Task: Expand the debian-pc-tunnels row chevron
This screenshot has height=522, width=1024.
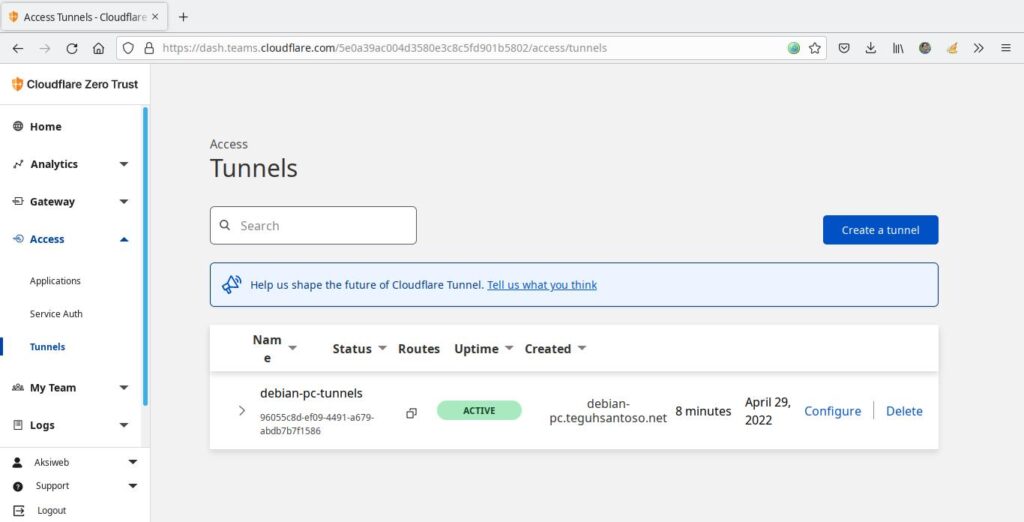Action: click(x=242, y=411)
